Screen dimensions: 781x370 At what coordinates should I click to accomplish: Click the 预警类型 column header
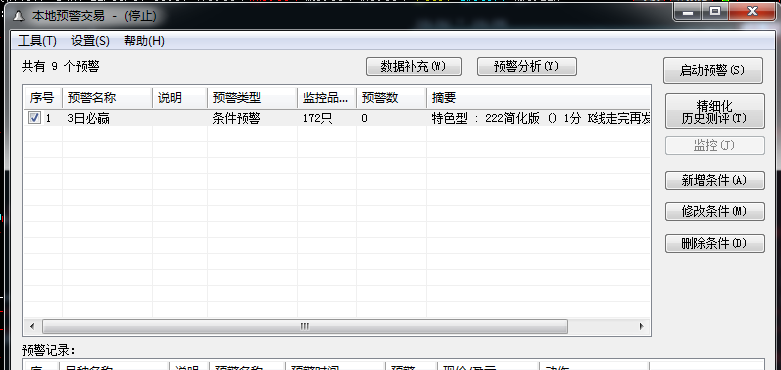253,98
